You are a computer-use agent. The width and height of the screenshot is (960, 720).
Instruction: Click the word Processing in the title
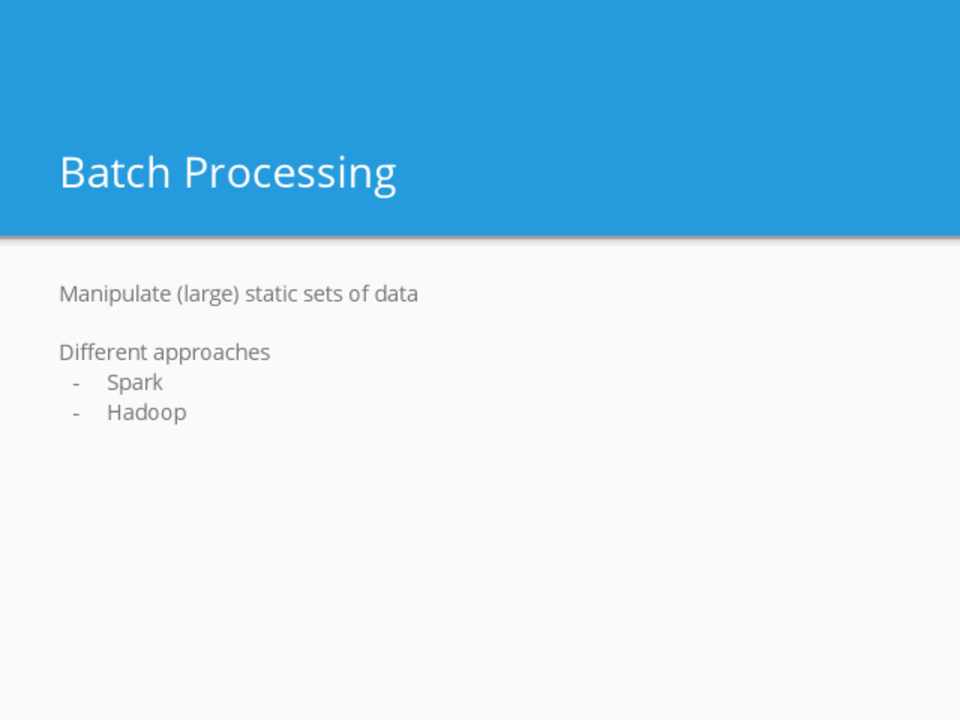(x=290, y=173)
